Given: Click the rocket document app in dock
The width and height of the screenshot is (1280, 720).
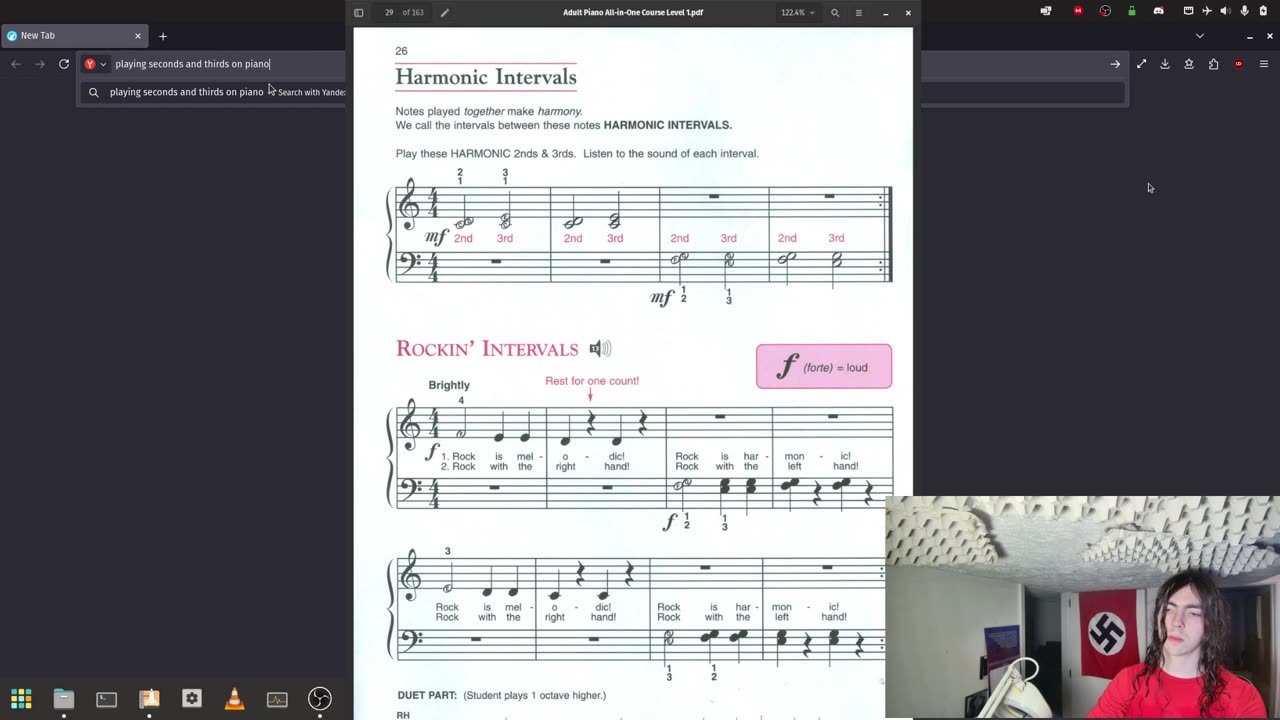Looking at the screenshot, I should [149, 699].
